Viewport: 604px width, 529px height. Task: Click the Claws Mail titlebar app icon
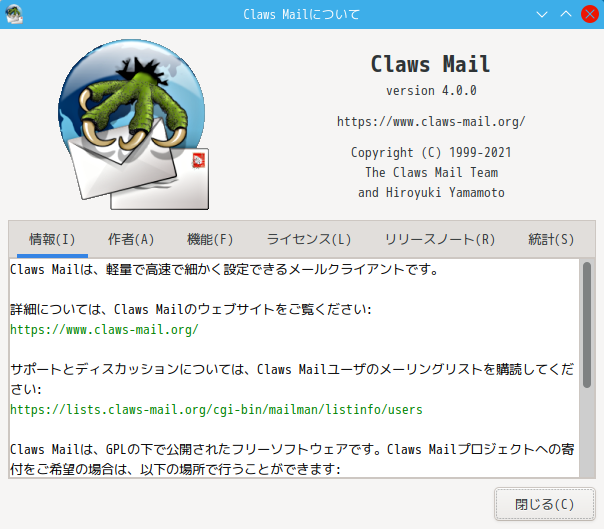[x=14, y=14]
